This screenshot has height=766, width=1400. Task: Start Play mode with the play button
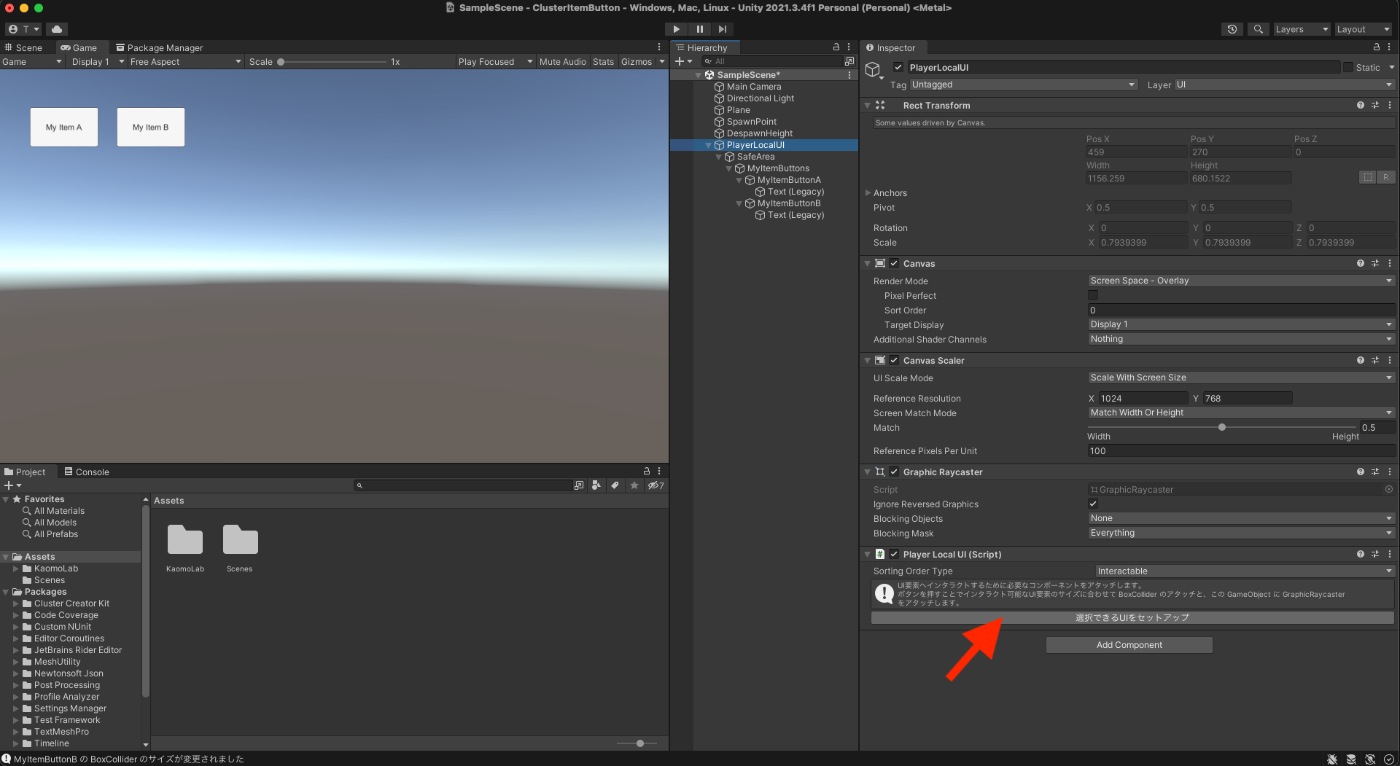[677, 29]
